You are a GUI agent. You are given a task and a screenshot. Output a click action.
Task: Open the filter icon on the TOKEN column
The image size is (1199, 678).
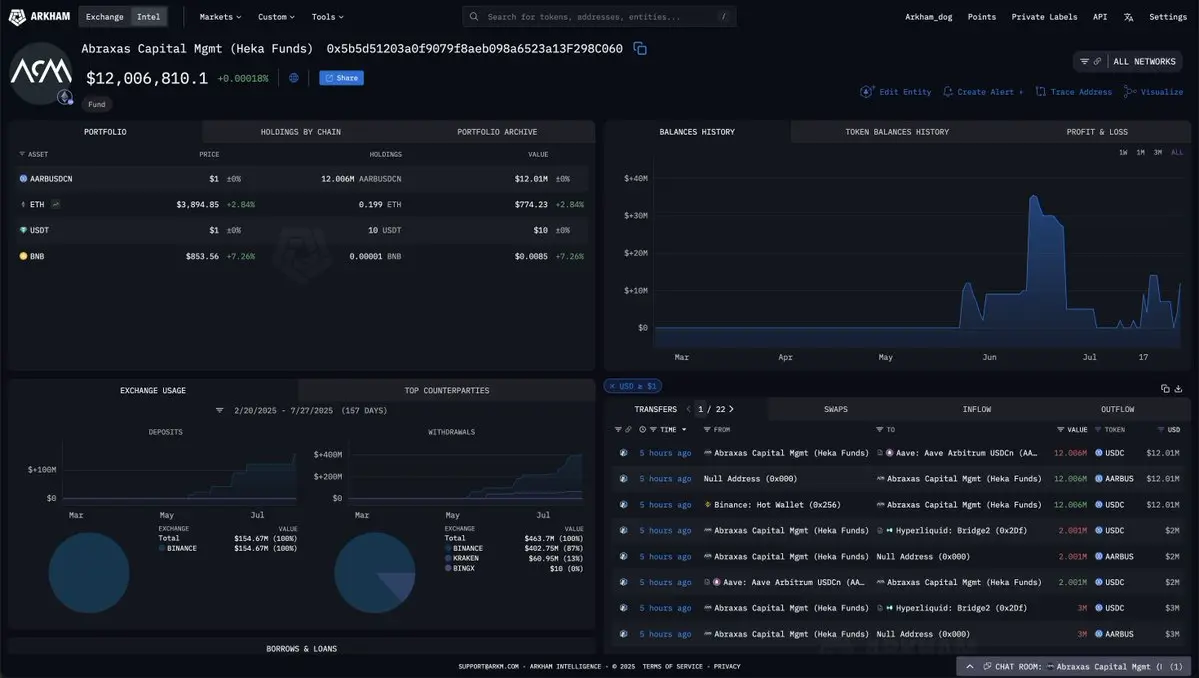1098,430
